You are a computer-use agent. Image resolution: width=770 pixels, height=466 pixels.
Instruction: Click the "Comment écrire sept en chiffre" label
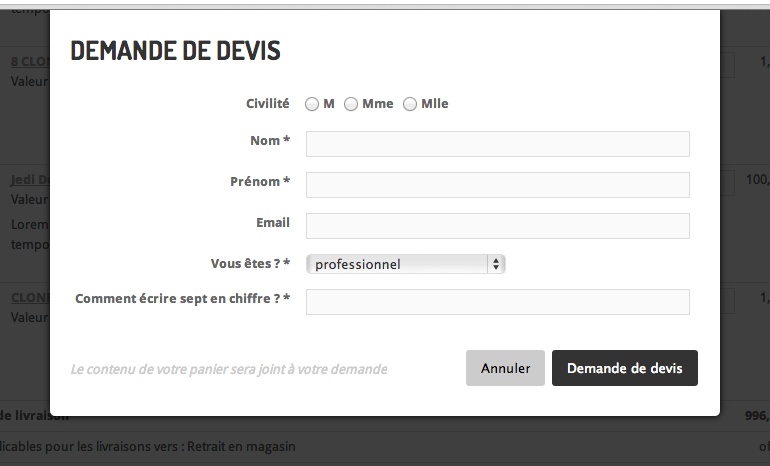[x=182, y=298]
